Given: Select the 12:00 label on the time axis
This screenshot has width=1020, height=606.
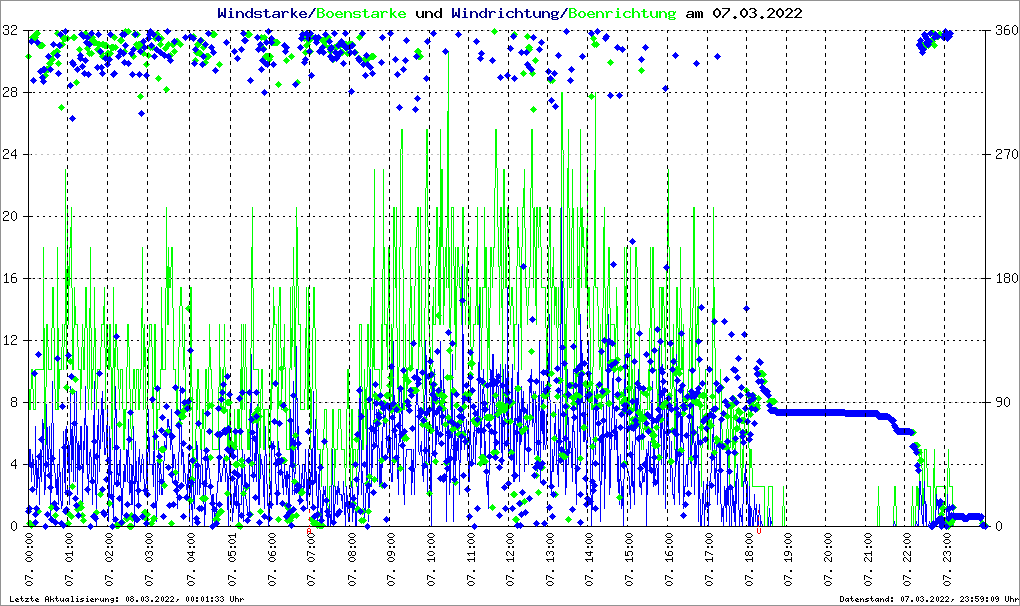Looking at the screenshot, I should coord(510,561).
